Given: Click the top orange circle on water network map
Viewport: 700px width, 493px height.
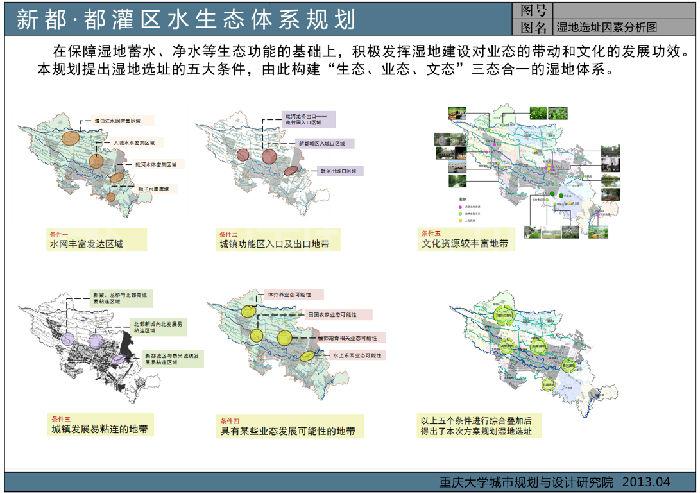Looking at the screenshot, I should (x=69, y=140).
